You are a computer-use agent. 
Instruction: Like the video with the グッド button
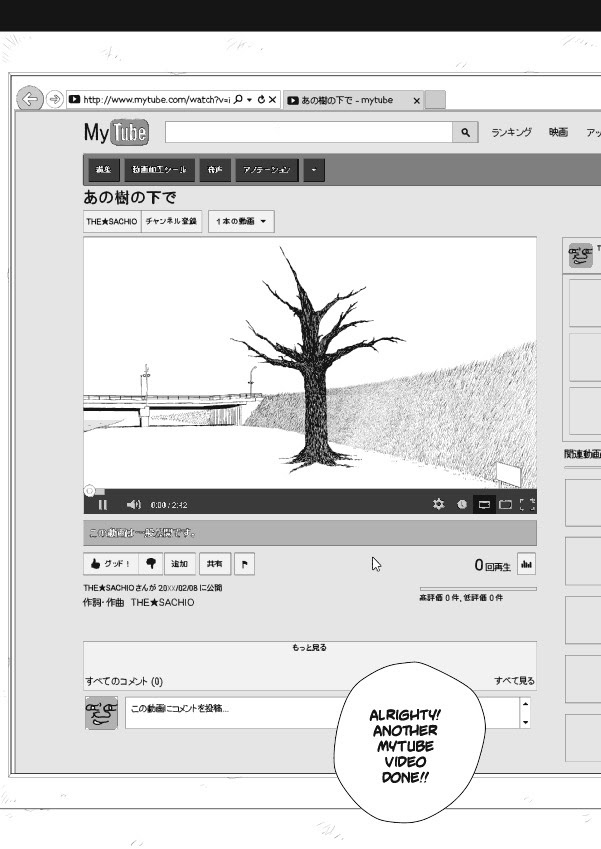click(x=110, y=564)
